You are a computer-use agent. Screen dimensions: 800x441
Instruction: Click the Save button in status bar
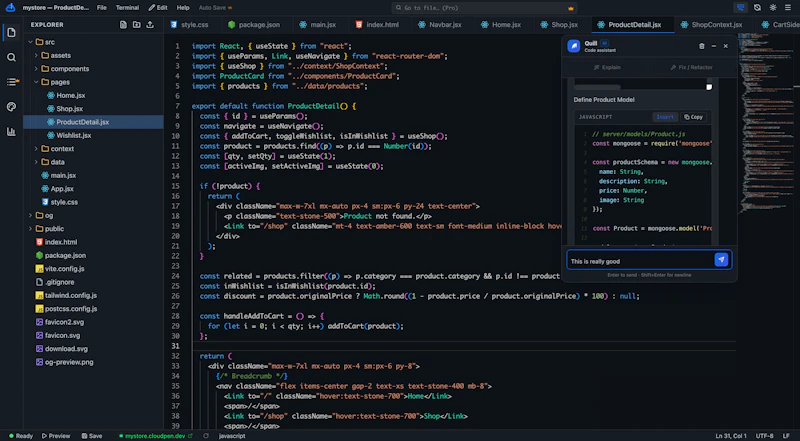coord(92,436)
